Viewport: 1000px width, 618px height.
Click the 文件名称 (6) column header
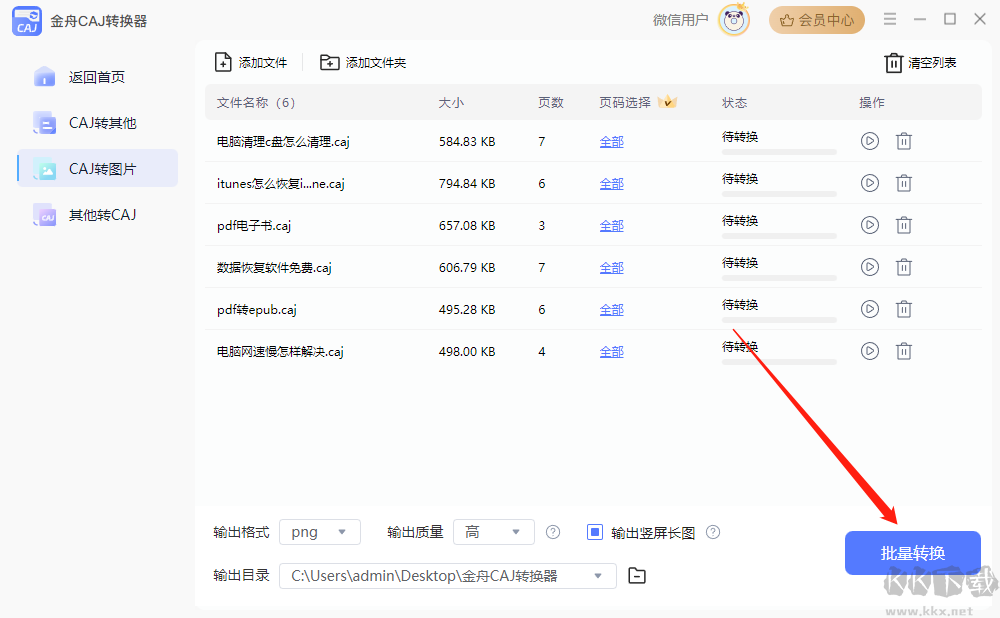click(256, 103)
